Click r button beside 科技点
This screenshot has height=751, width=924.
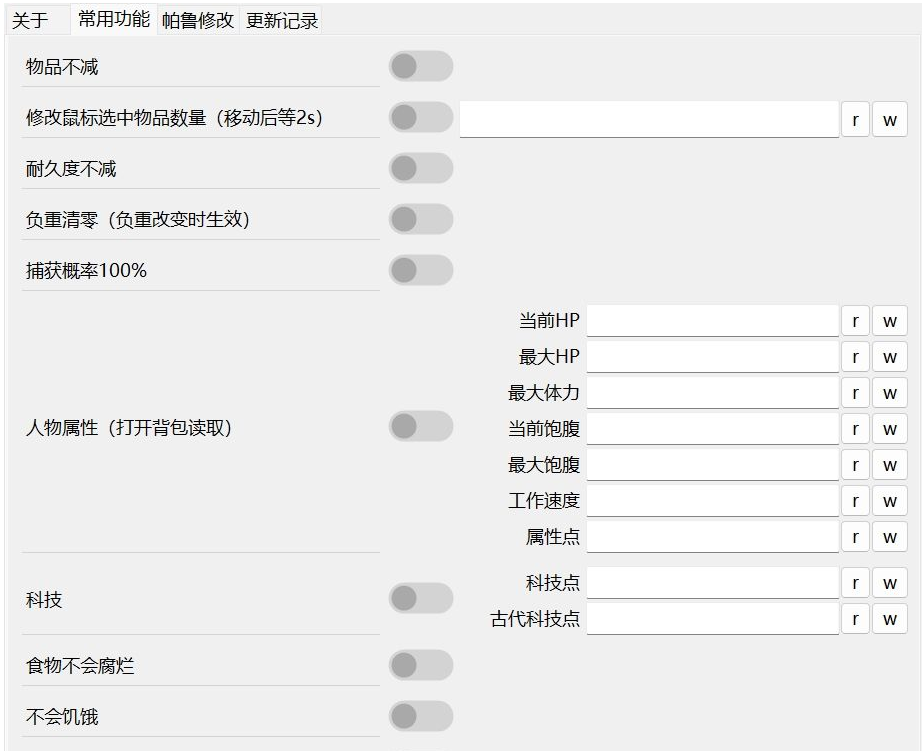tap(855, 583)
